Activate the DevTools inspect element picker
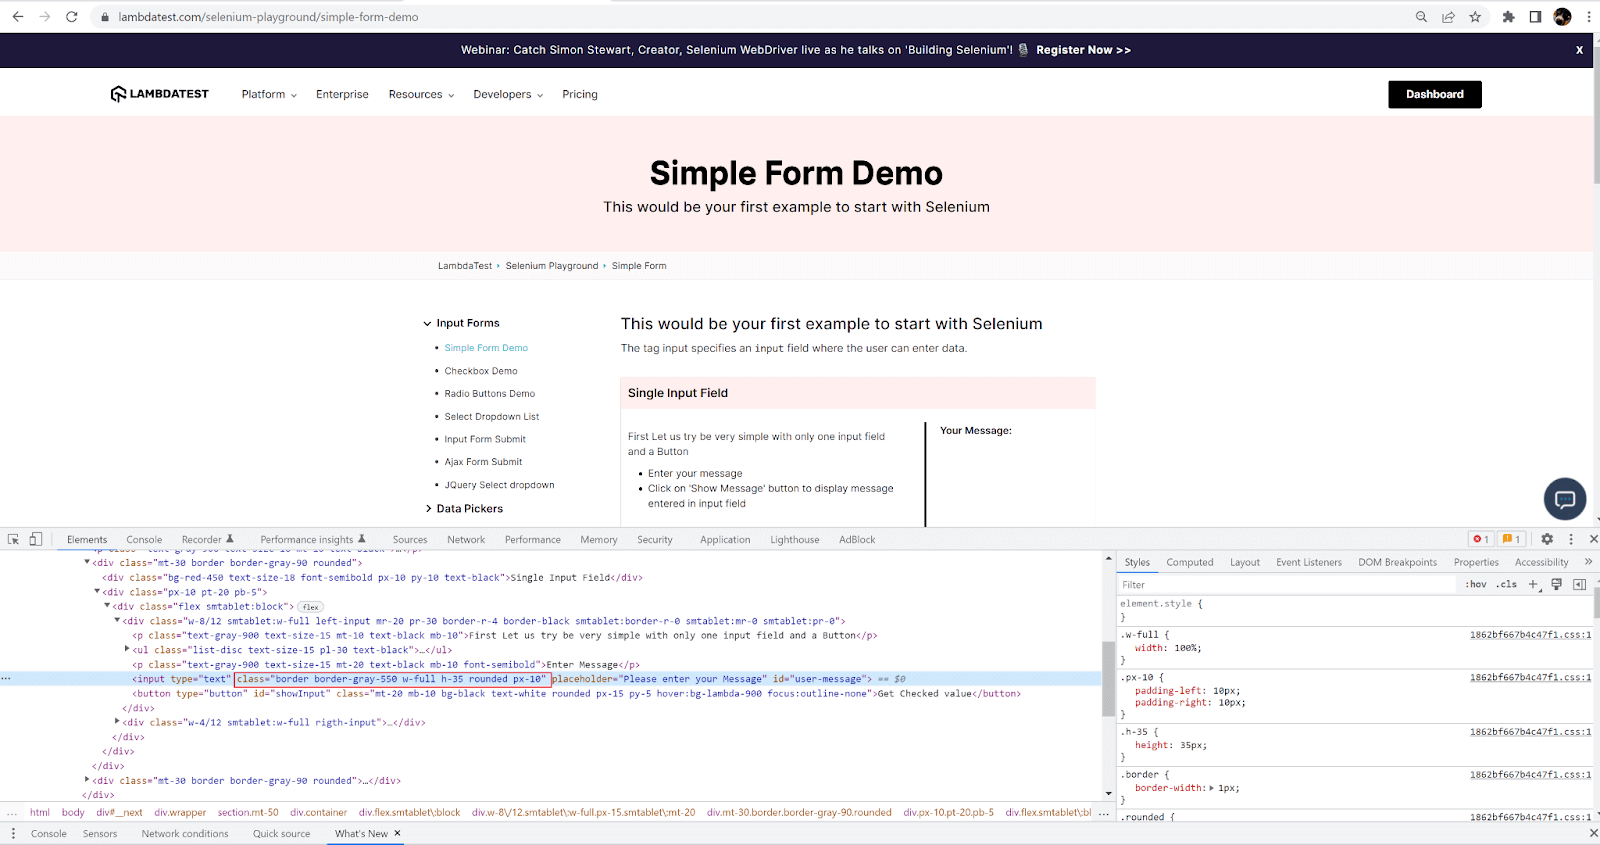The width and height of the screenshot is (1600, 845). point(14,539)
